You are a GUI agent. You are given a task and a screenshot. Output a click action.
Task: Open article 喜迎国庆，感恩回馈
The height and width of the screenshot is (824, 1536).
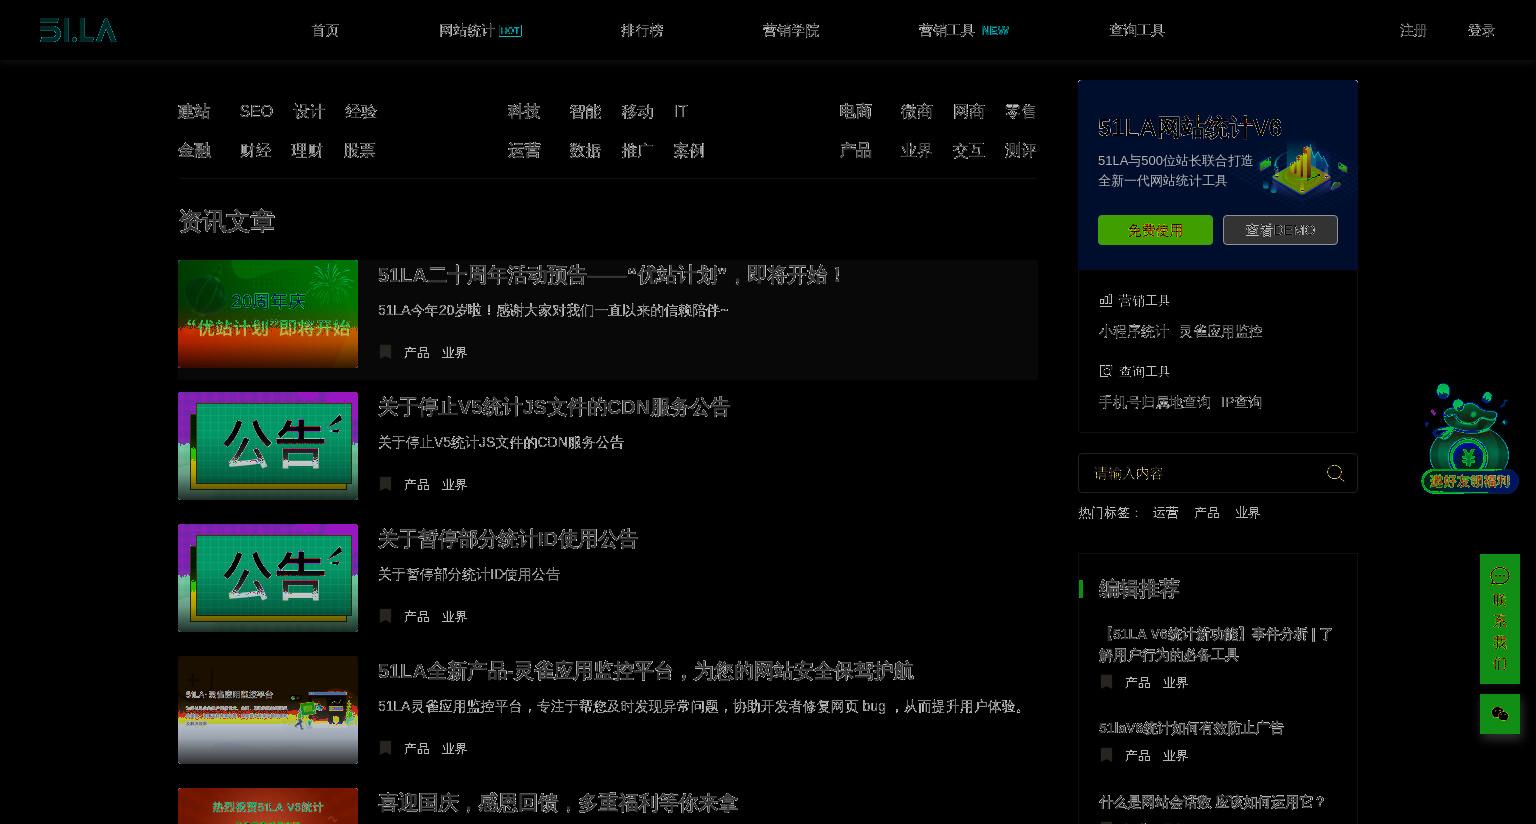[x=558, y=803]
